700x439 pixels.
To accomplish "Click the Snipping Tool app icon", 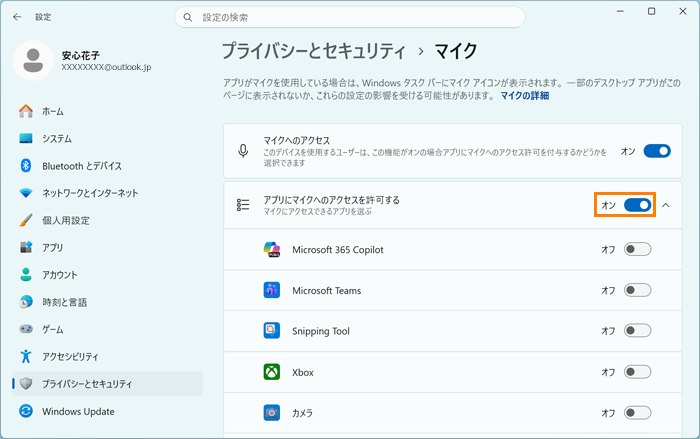I will 271,331.
